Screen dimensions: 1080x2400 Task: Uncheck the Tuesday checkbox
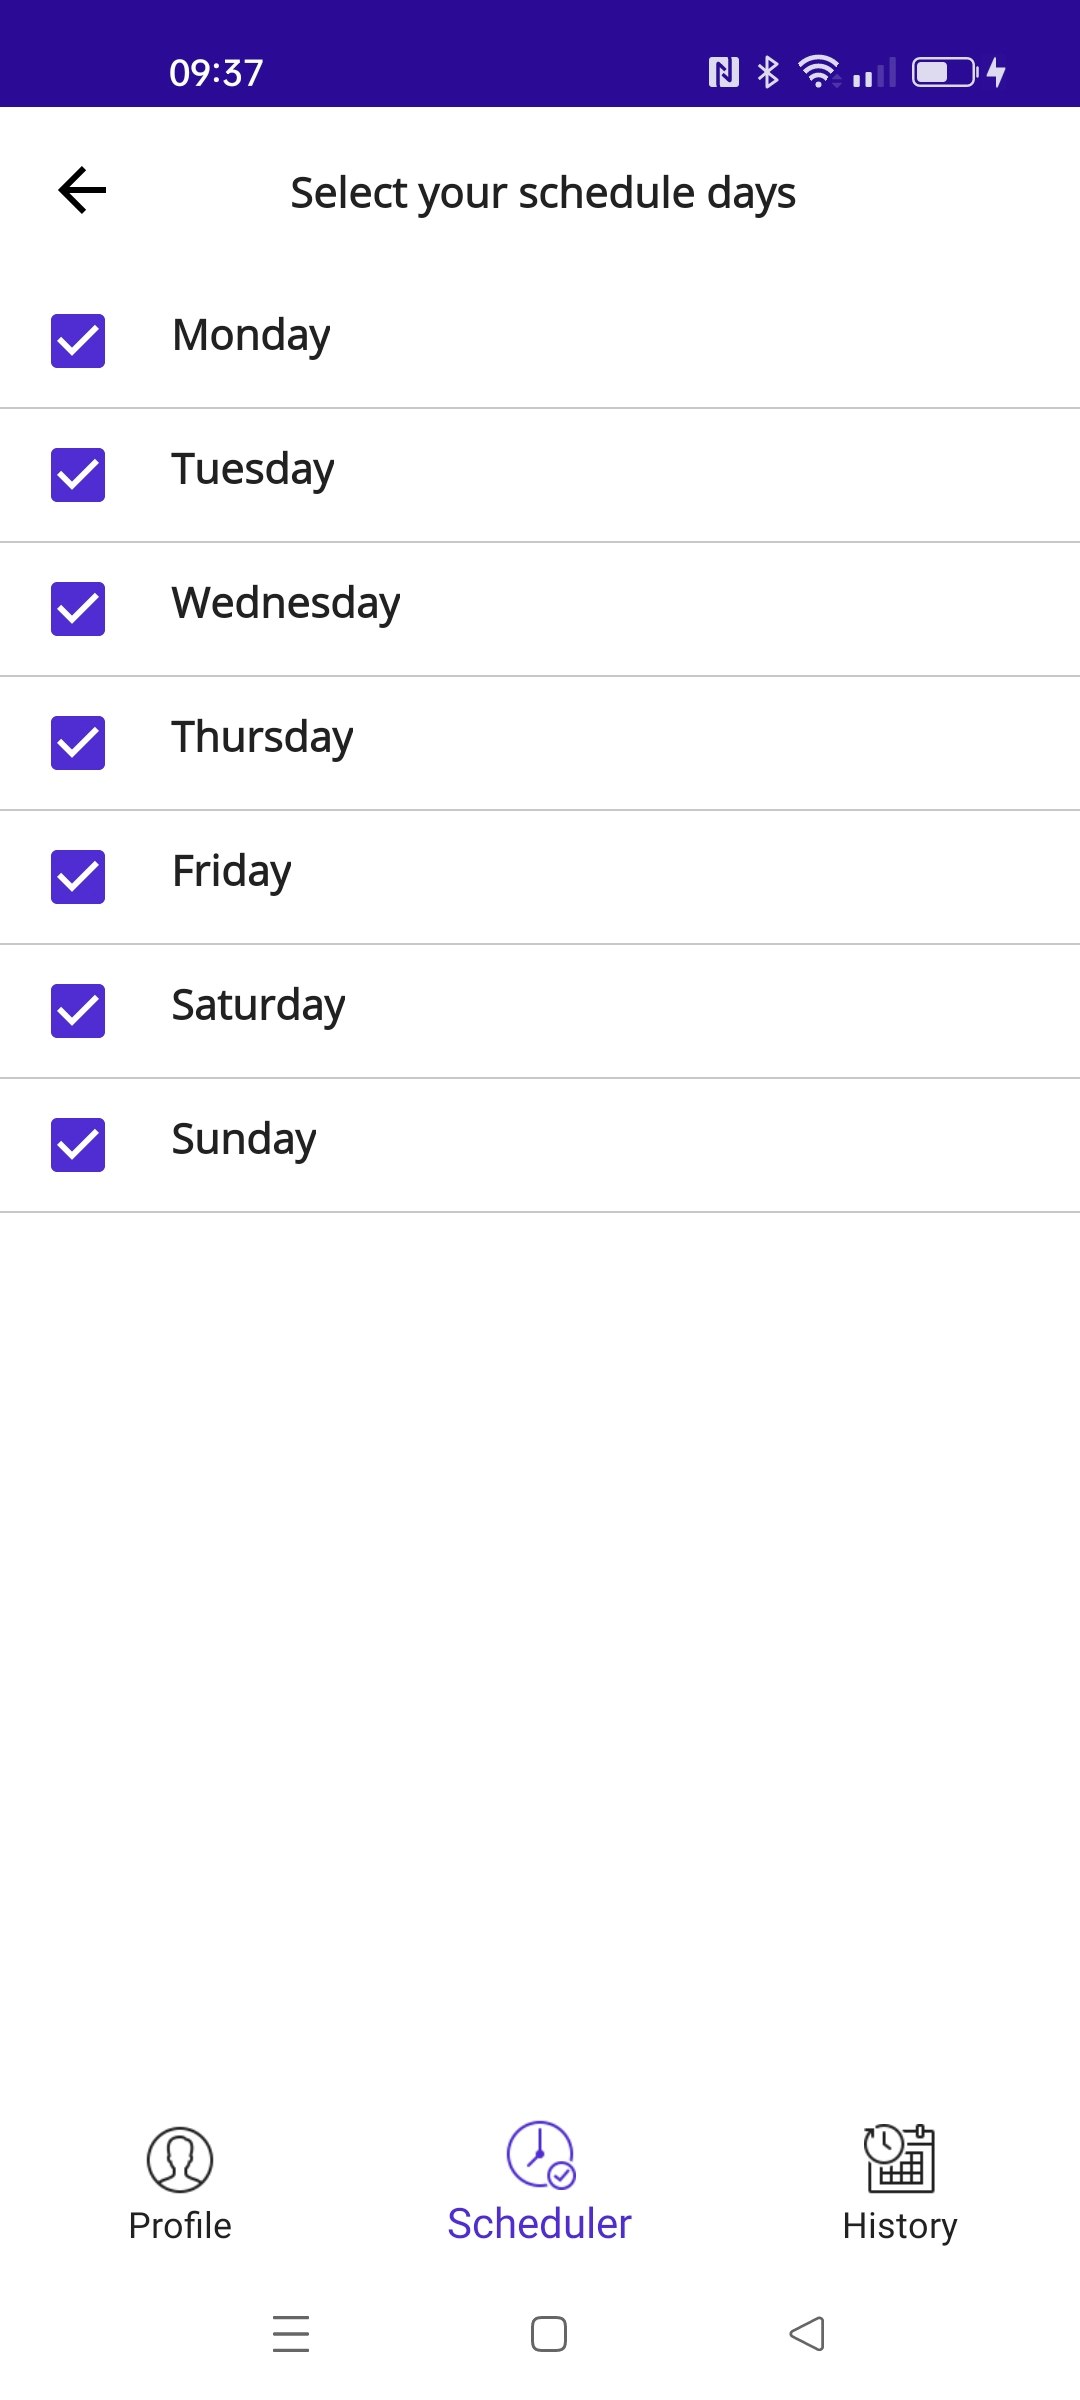coord(78,475)
